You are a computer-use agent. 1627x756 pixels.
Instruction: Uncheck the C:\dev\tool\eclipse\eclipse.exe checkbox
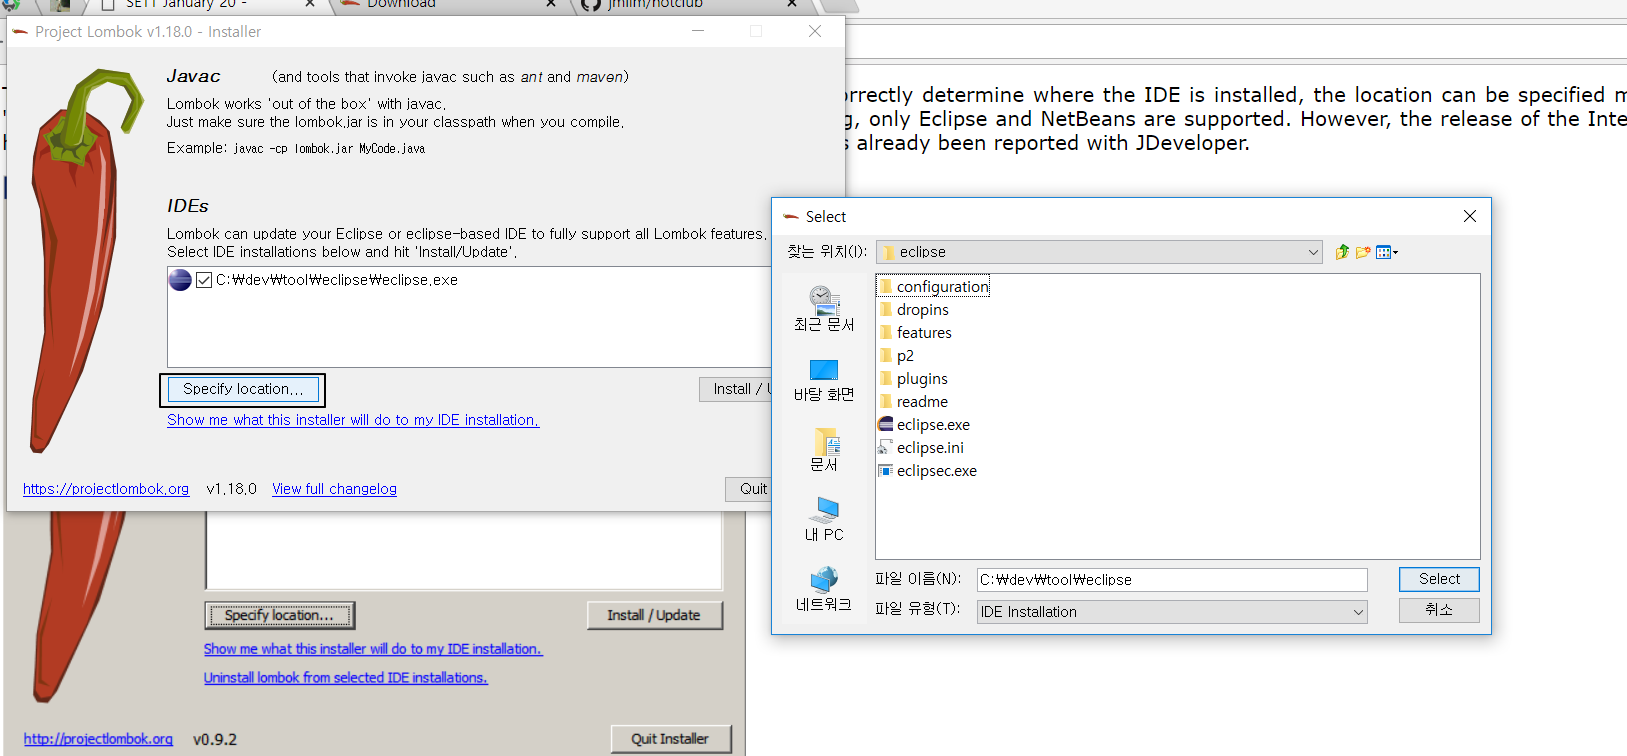click(x=204, y=280)
